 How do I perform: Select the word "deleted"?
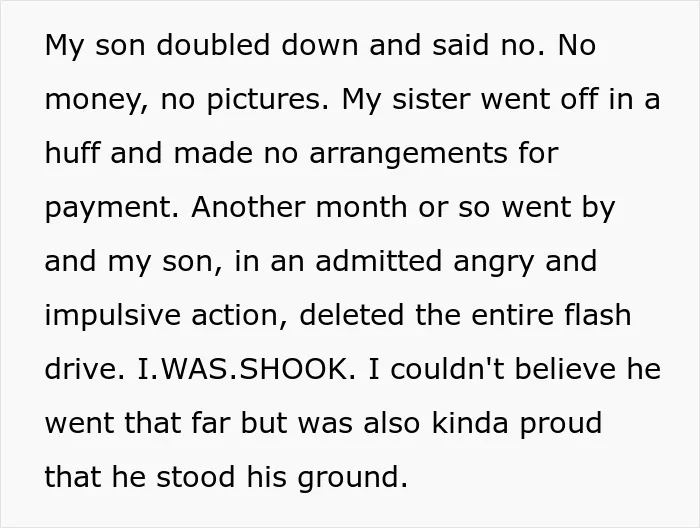click(x=351, y=315)
